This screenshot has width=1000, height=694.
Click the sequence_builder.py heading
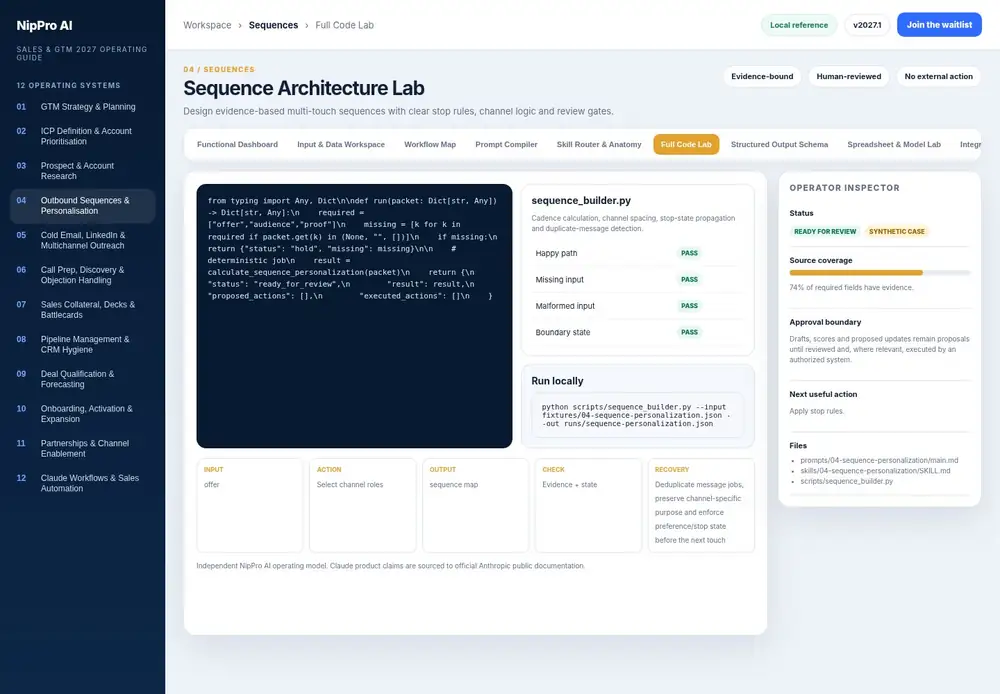pyautogui.click(x=581, y=200)
